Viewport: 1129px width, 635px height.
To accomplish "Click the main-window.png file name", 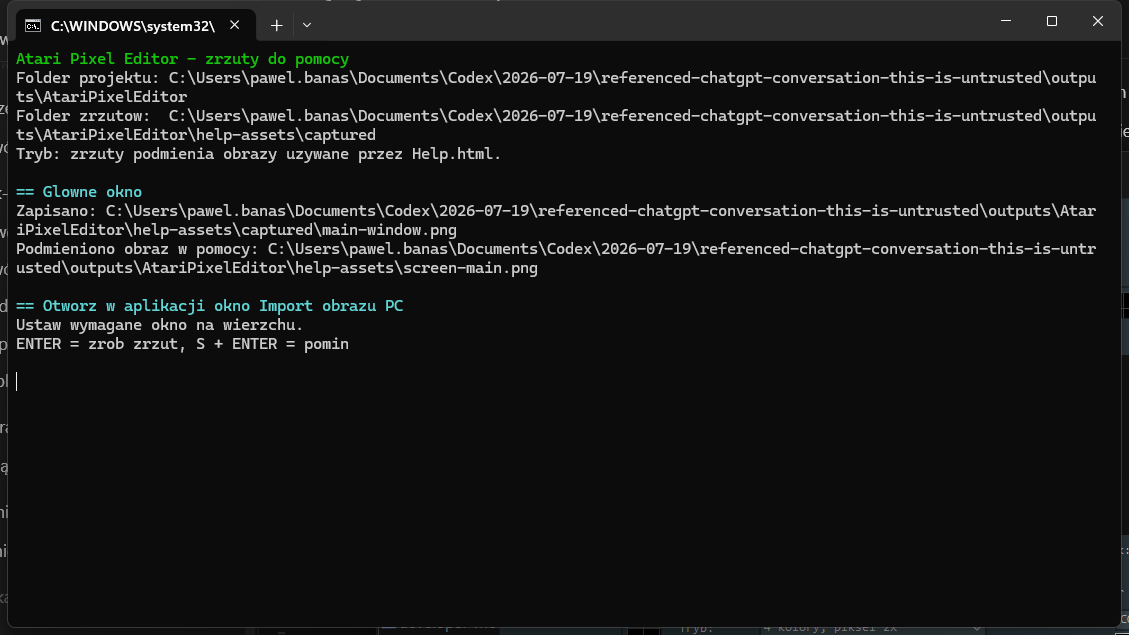I will pos(390,230).
